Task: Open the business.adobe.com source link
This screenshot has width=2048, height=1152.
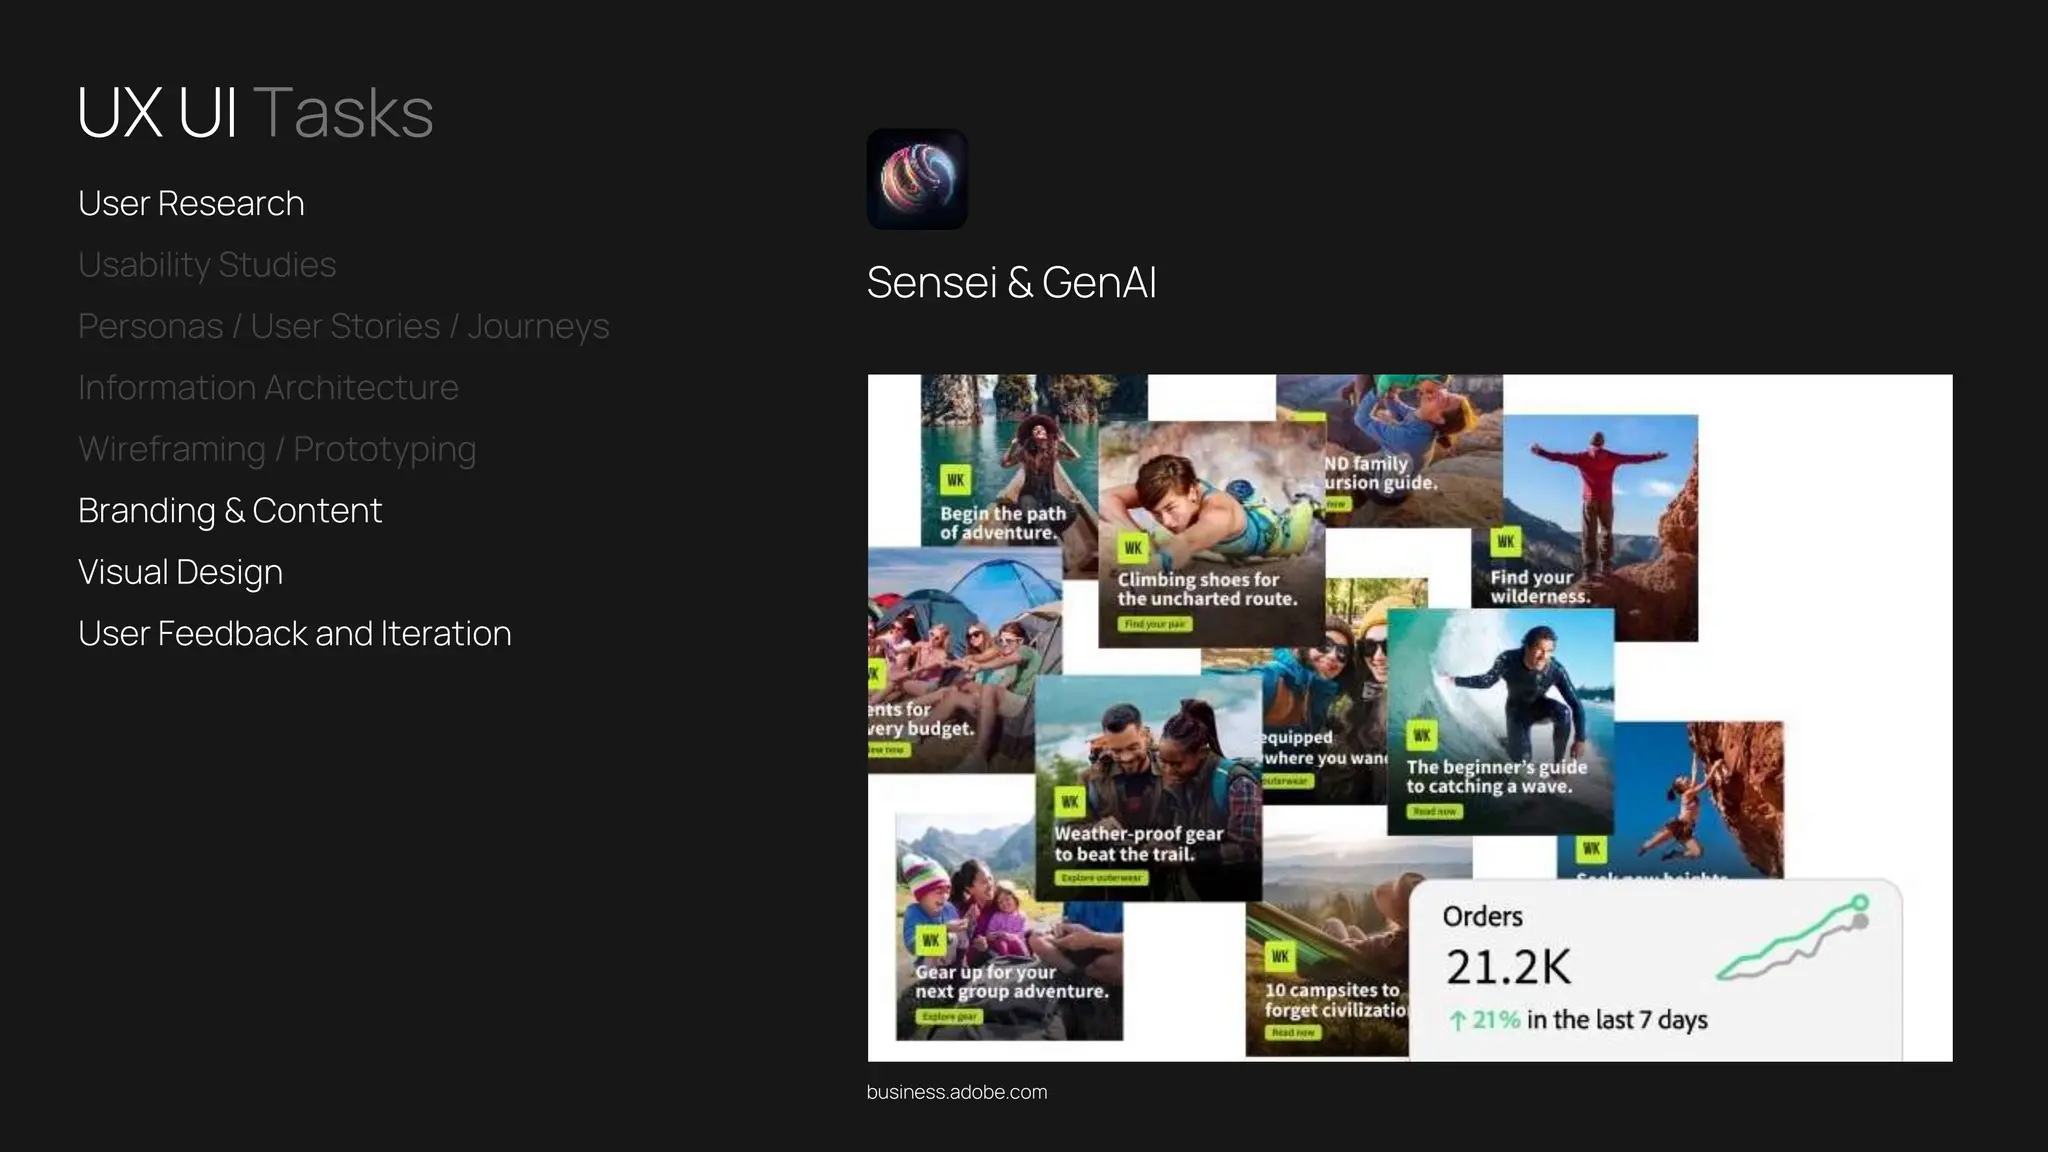Action: [x=956, y=1092]
